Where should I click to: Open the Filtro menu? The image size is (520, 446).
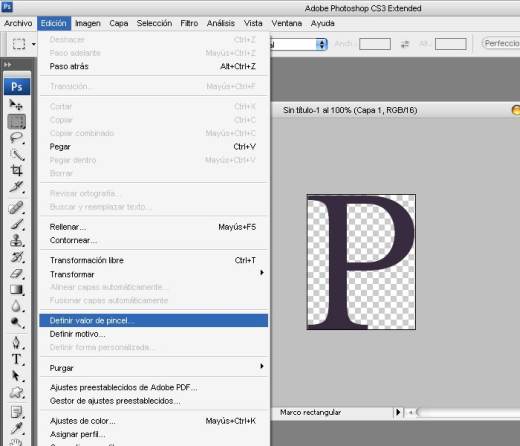189,23
